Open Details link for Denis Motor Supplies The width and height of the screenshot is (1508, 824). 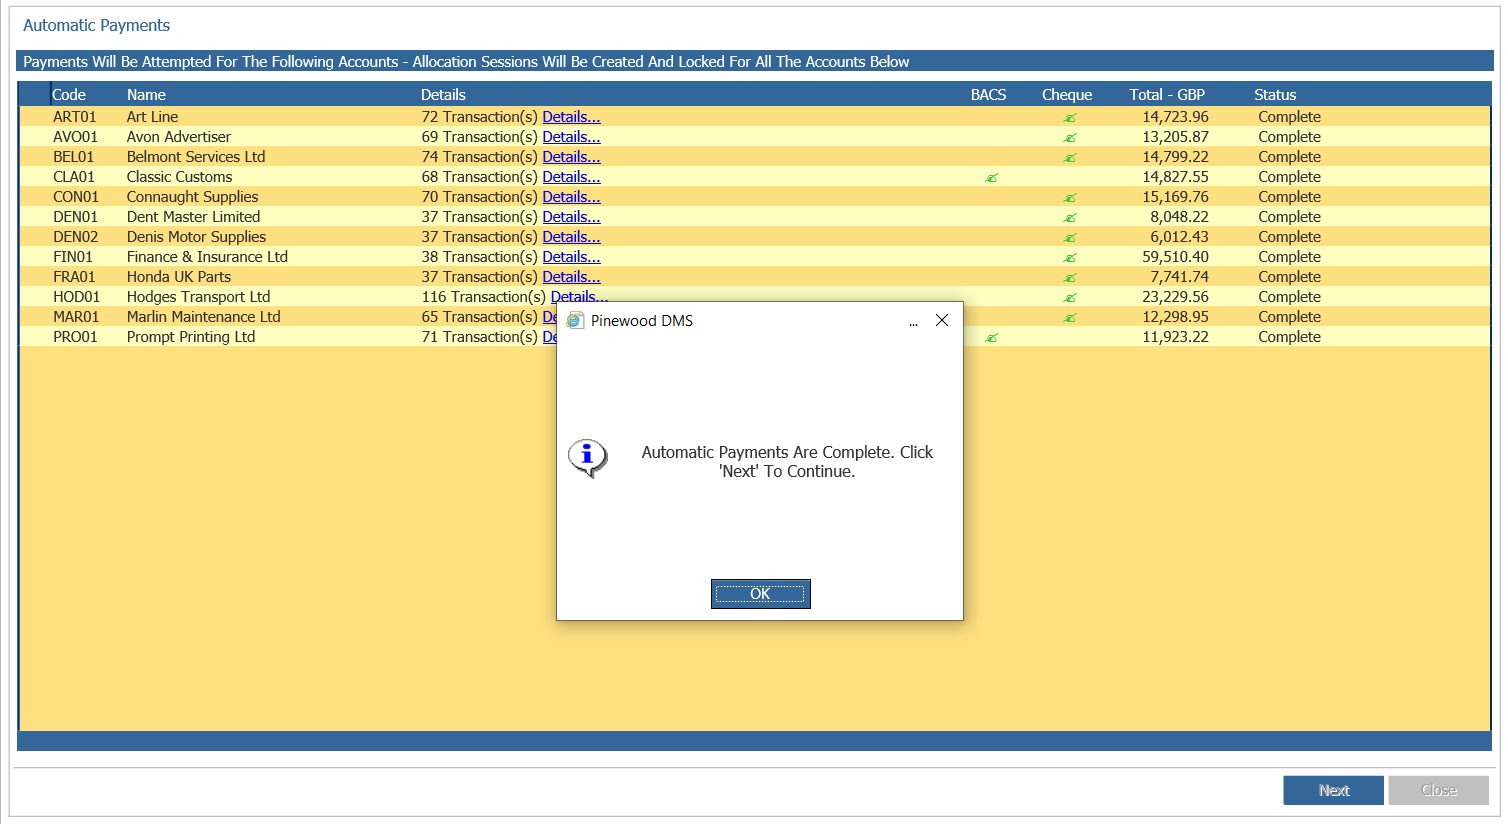pyautogui.click(x=571, y=237)
